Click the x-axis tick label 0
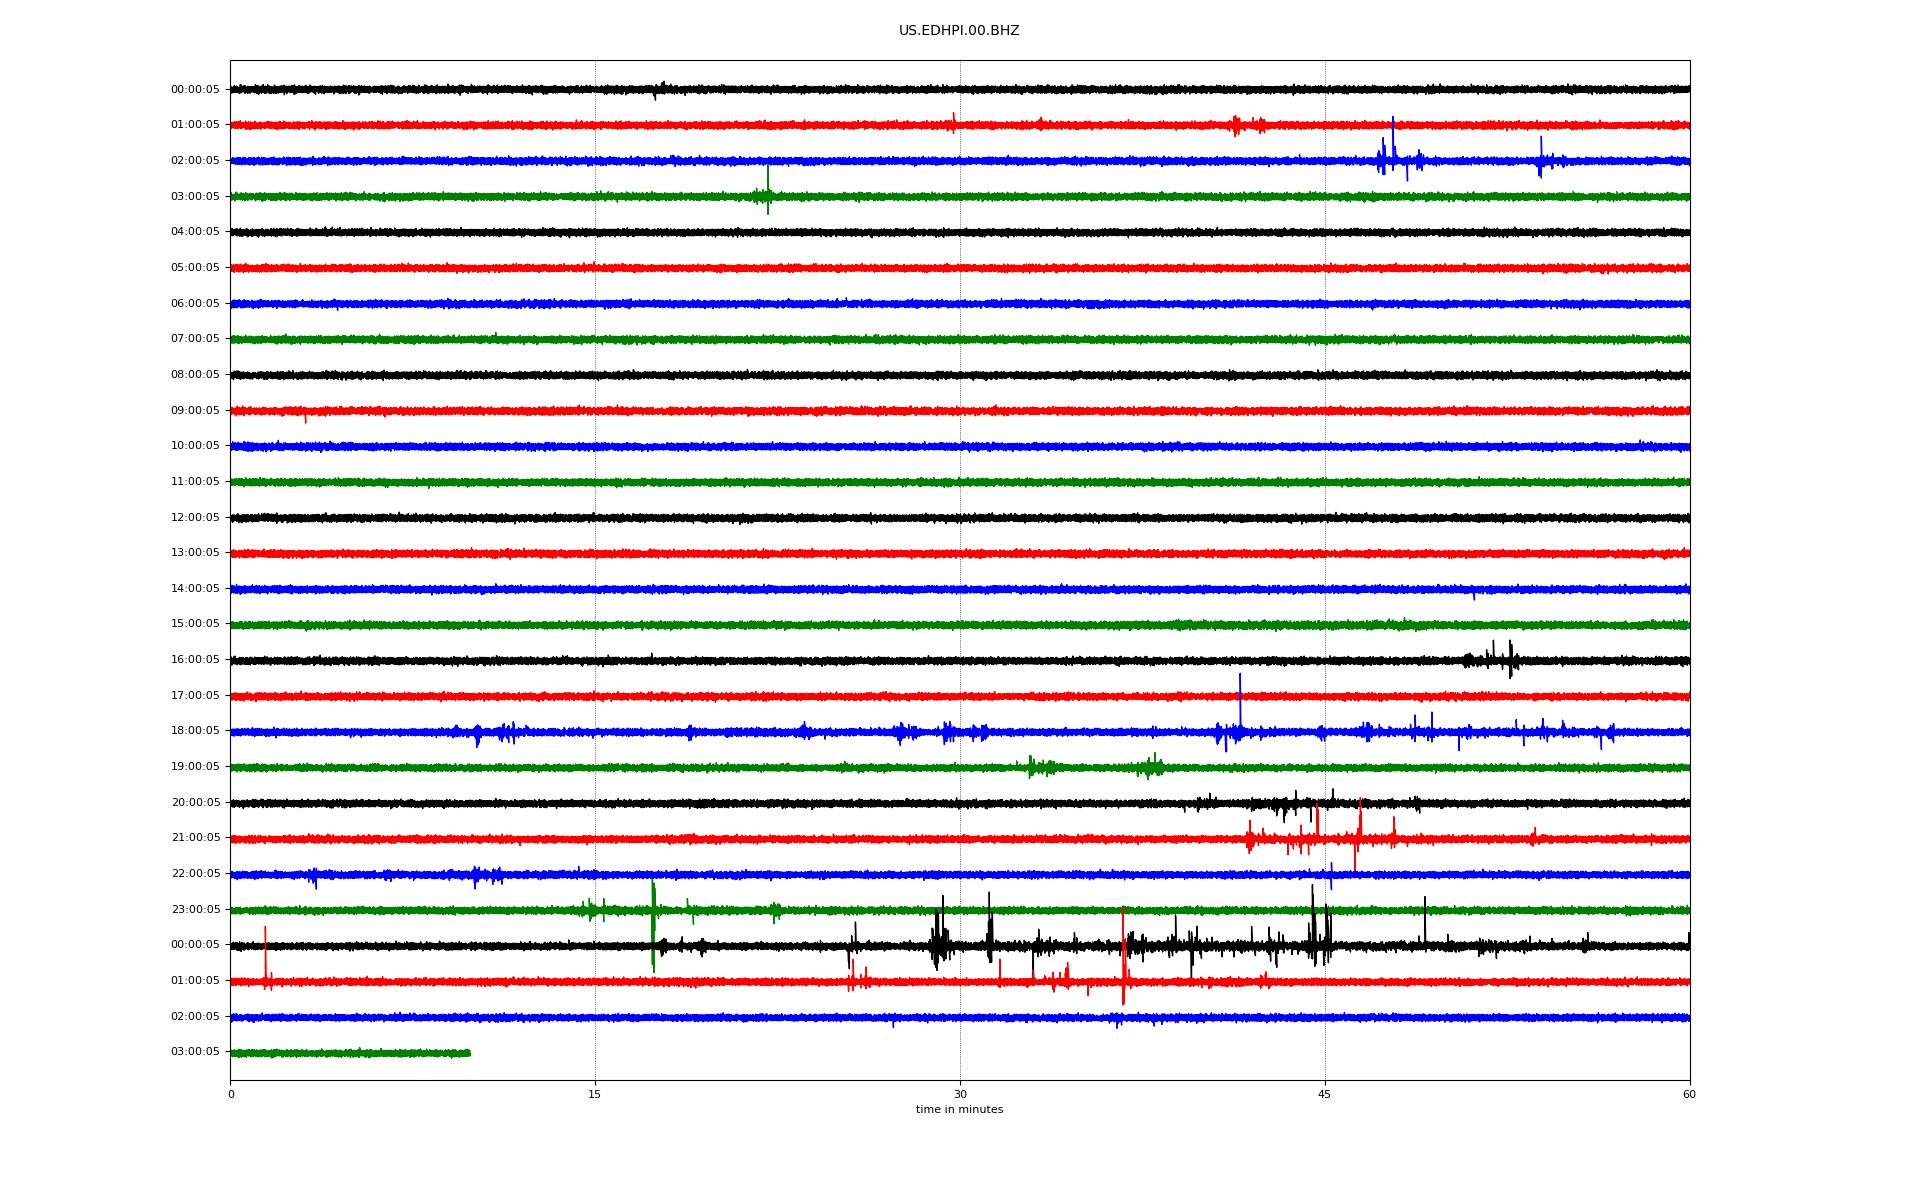Image resolution: width=1920 pixels, height=1200 pixels. tap(231, 1094)
